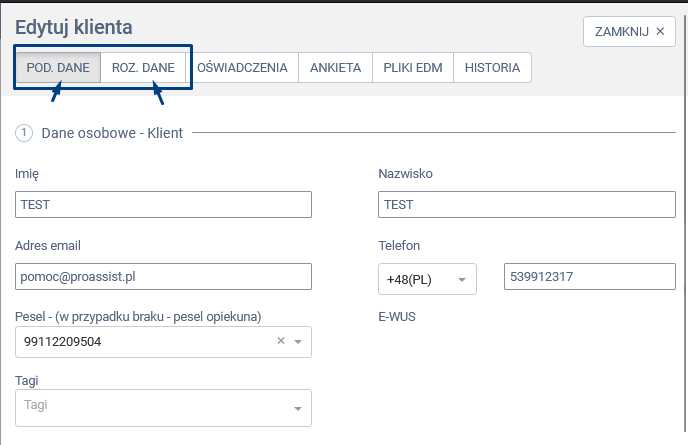Click the E-WUS label
The width and height of the screenshot is (688, 445).
coord(396,317)
